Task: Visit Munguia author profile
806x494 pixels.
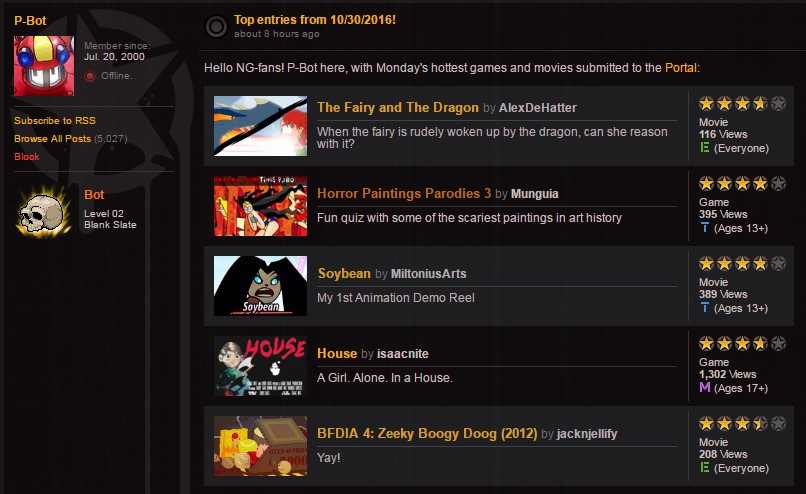Action: point(535,194)
